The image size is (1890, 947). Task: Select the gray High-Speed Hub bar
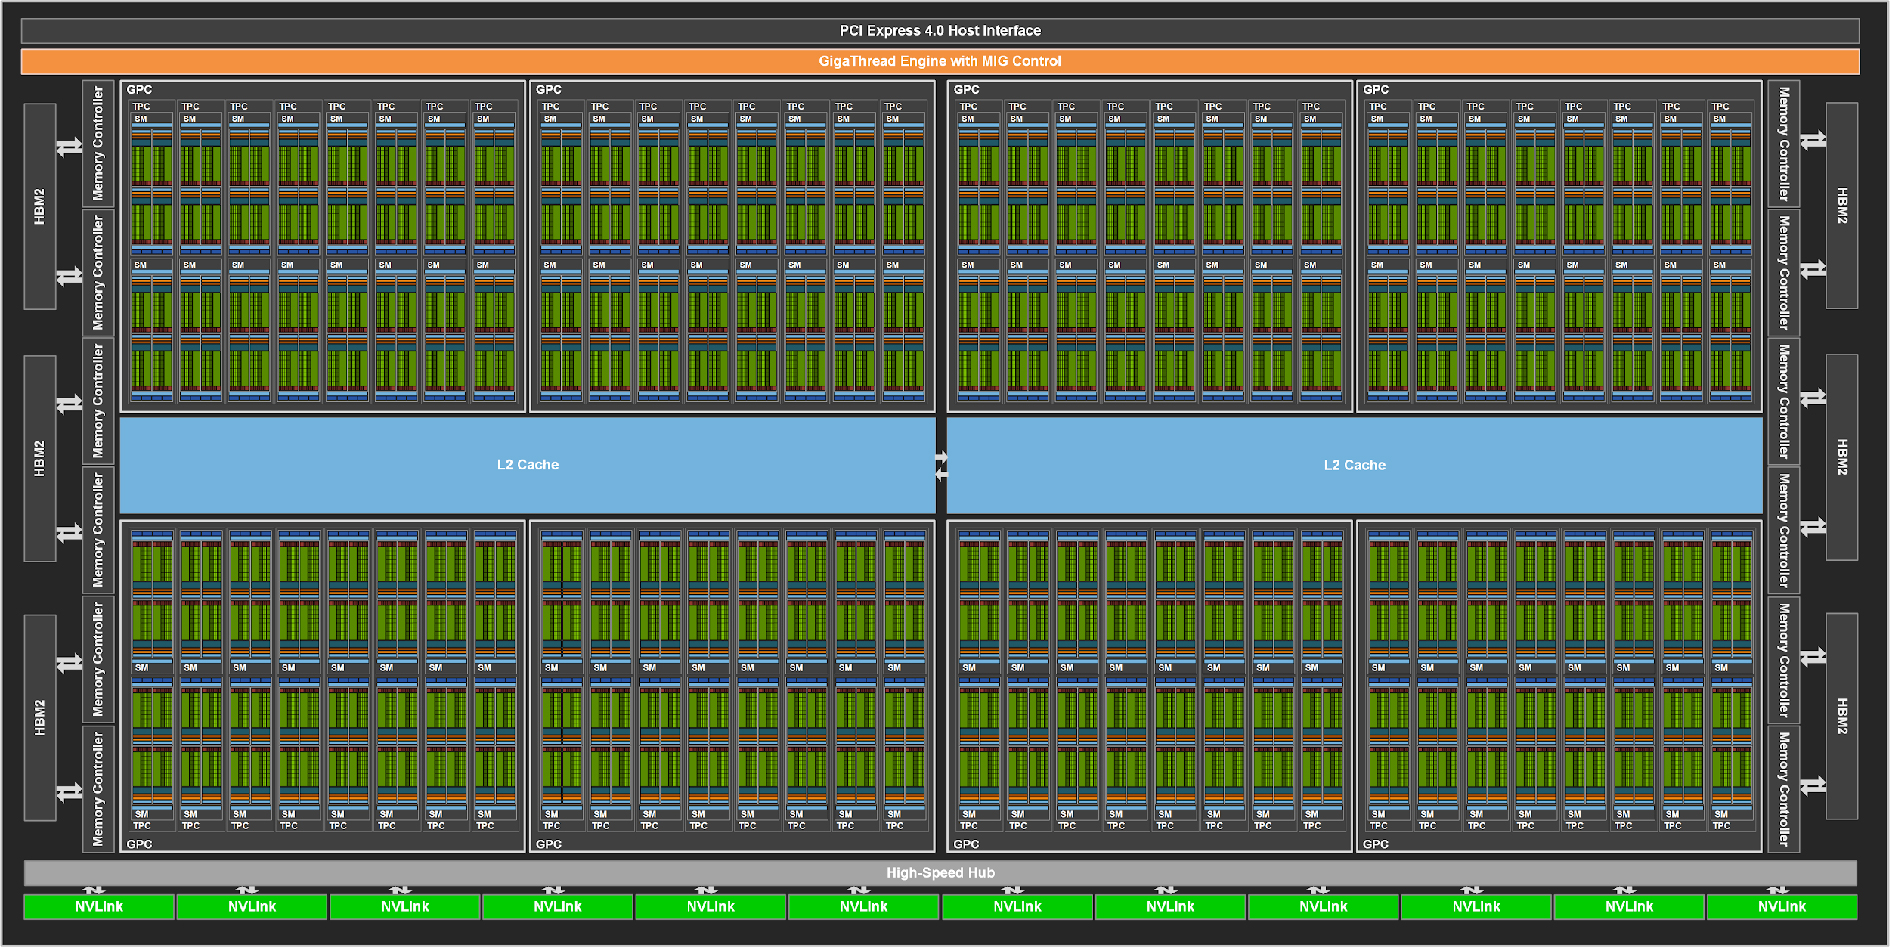[x=940, y=873]
